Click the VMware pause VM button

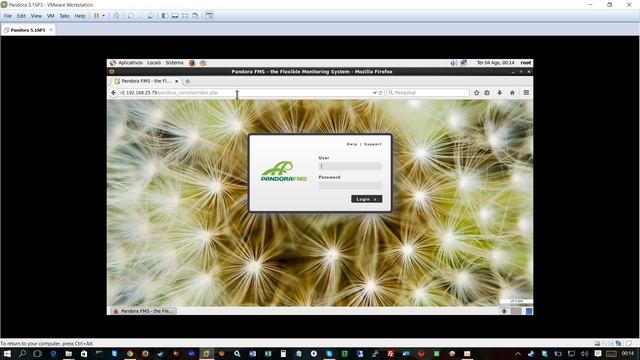pos(96,16)
